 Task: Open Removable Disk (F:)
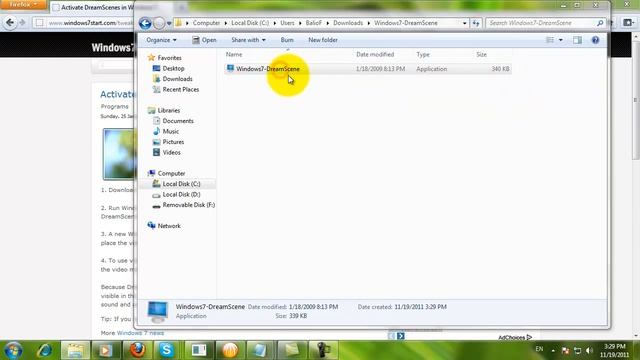[x=189, y=205]
